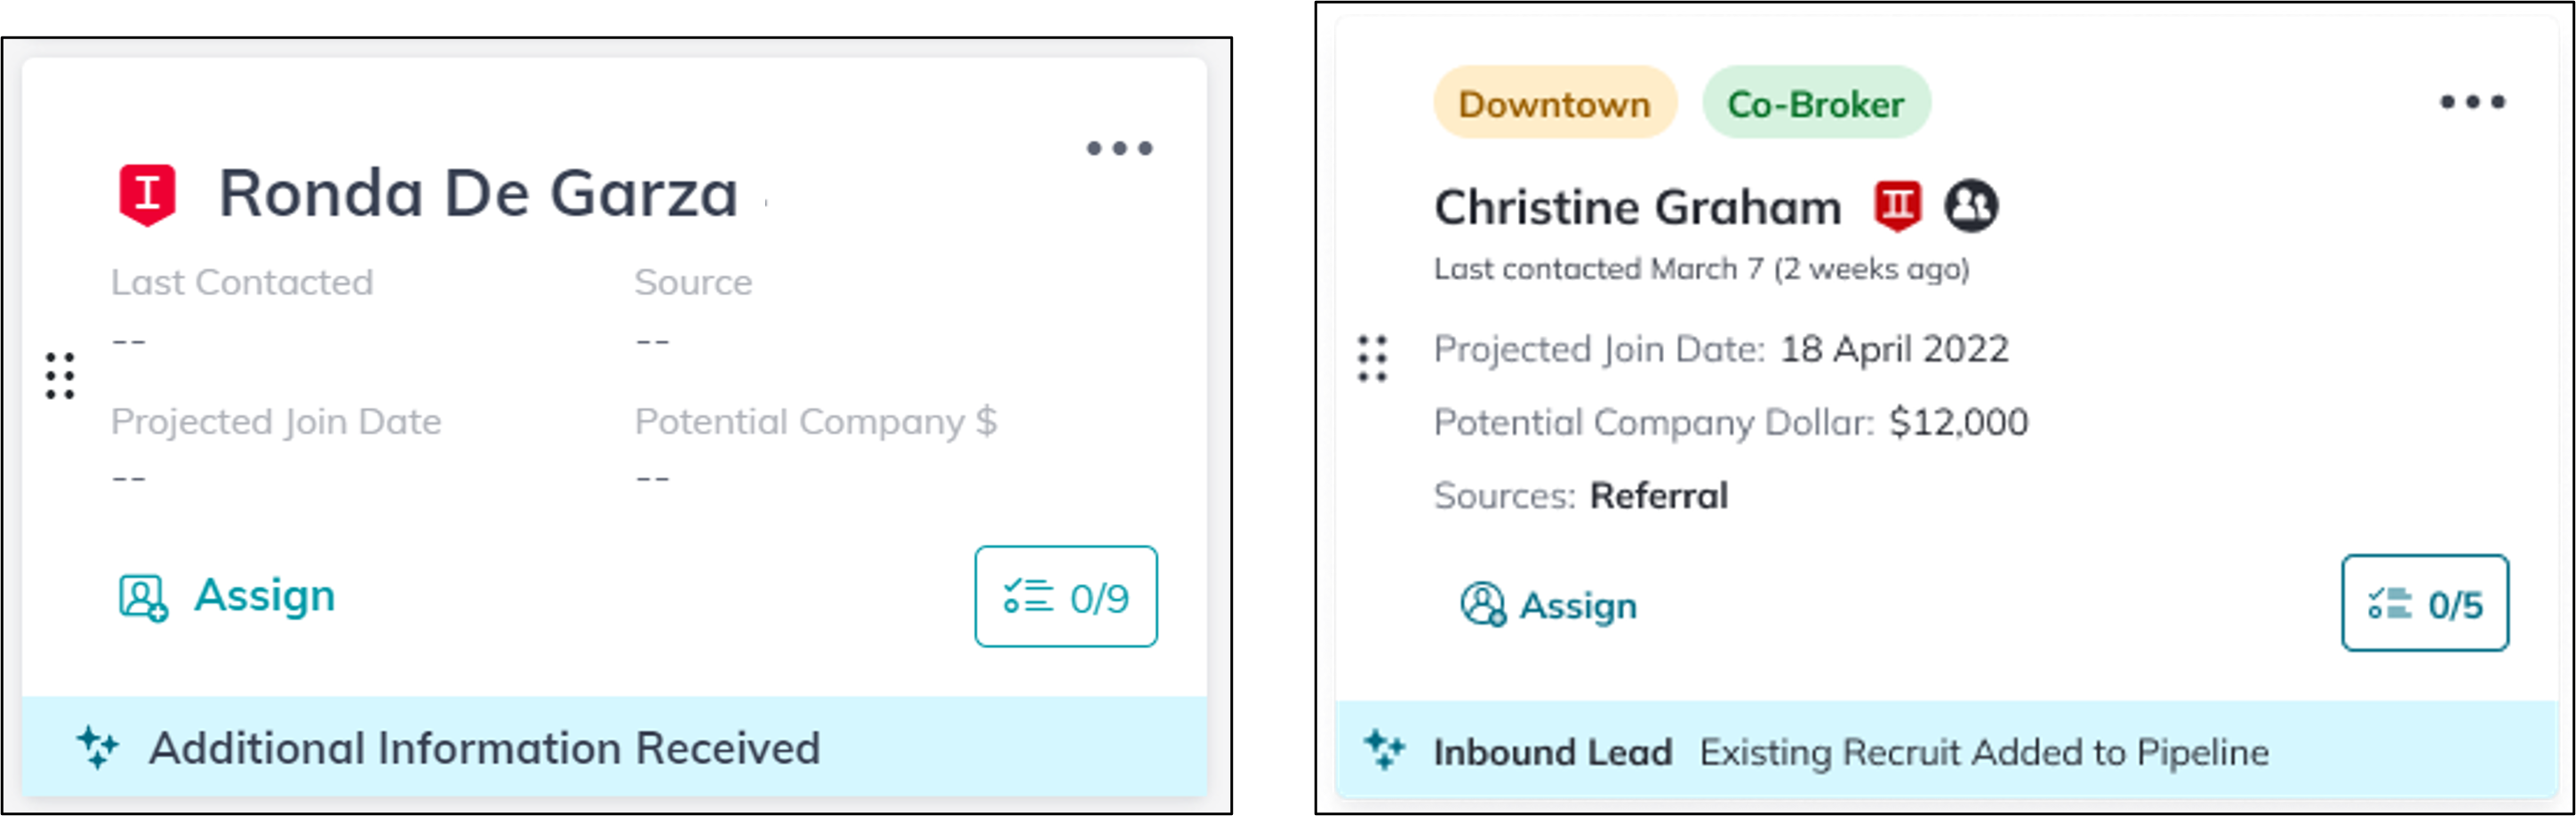
Task: Open the 0/5 checklist on Christine's card
Action: (x=2424, y=603)
